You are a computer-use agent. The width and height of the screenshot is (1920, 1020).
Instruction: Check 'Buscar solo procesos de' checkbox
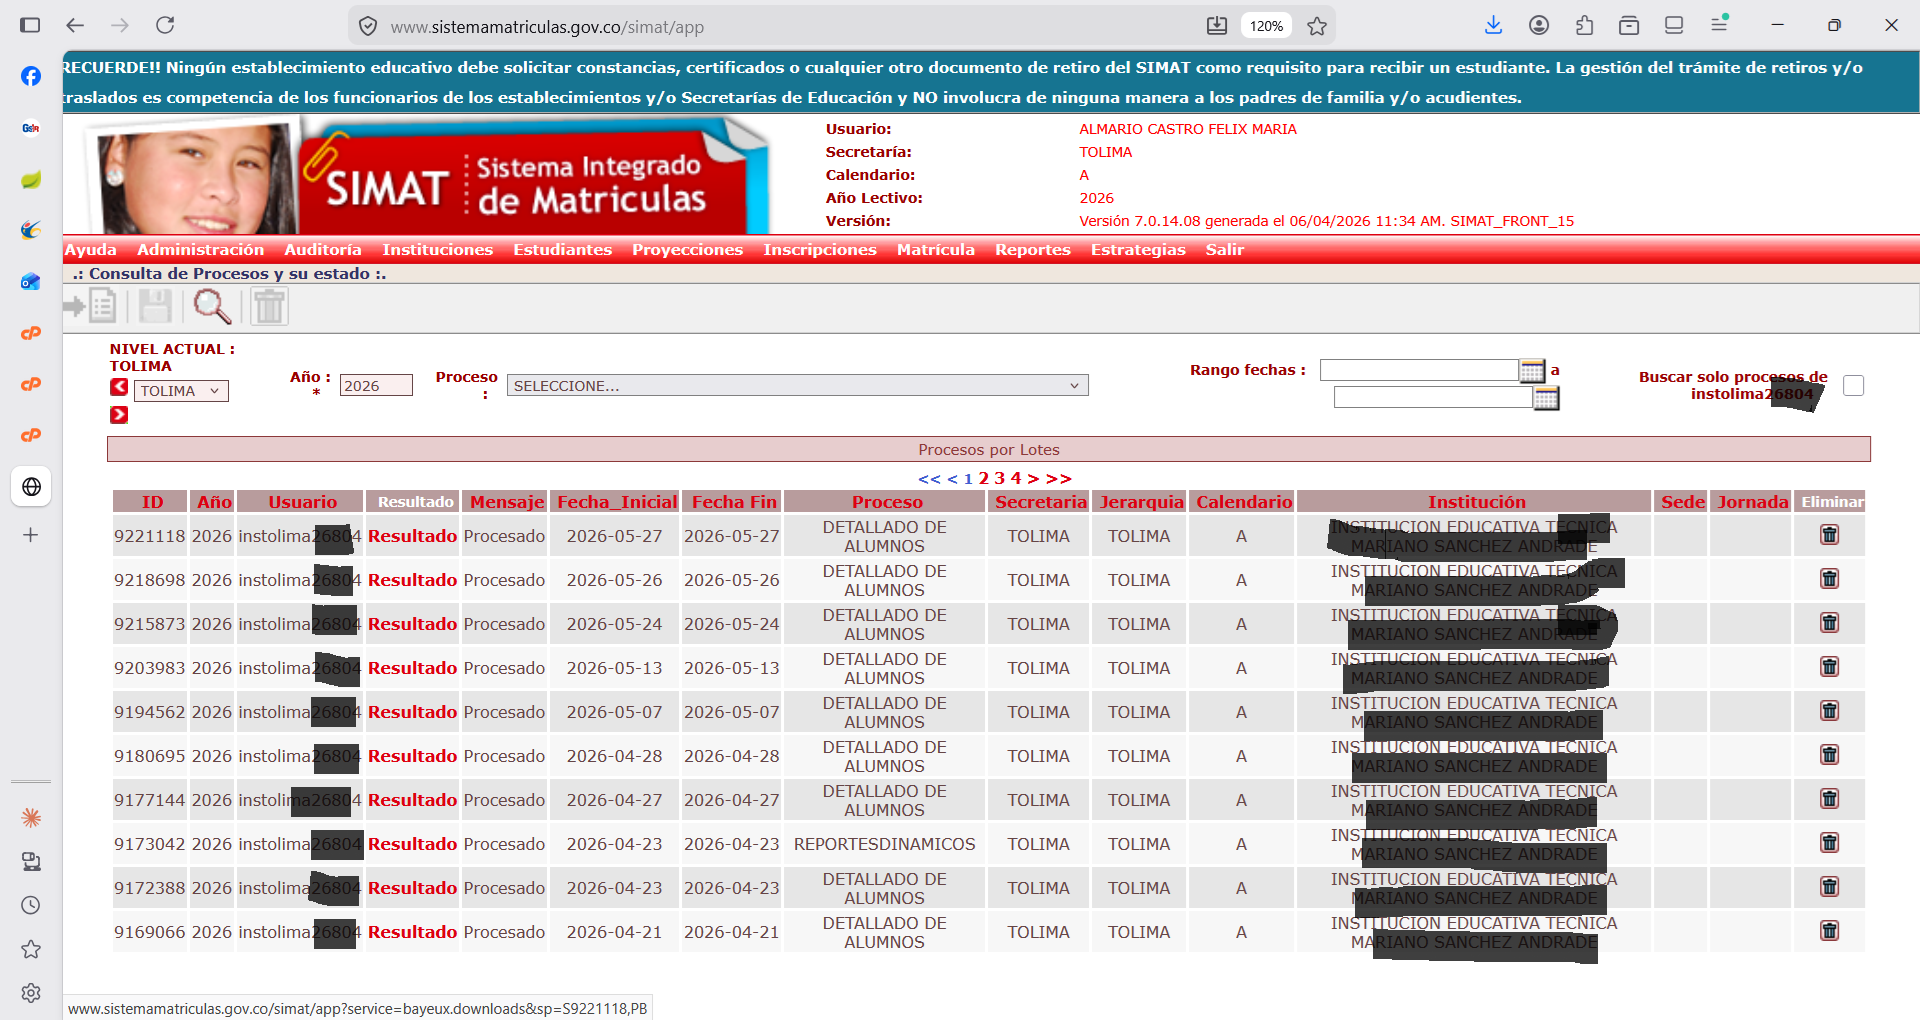pos(1853,386)
